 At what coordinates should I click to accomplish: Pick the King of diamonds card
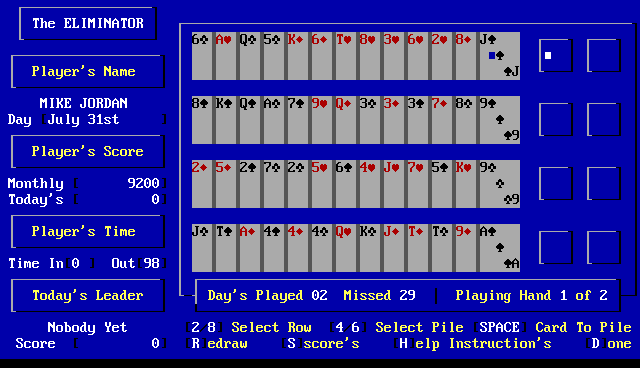pos(296,56)
